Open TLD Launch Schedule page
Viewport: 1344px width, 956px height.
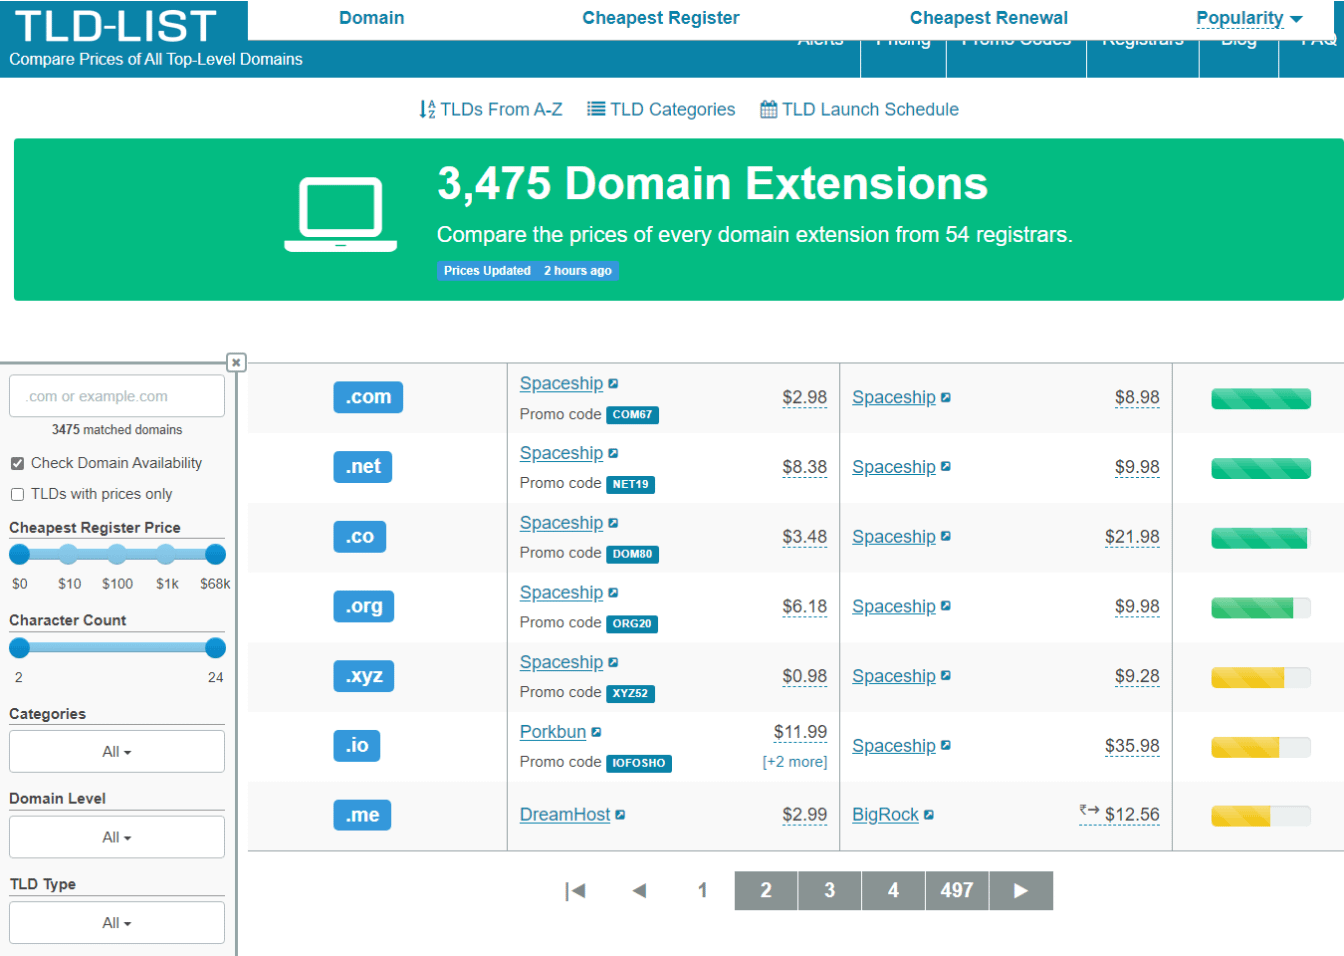(x=860, y=110)
